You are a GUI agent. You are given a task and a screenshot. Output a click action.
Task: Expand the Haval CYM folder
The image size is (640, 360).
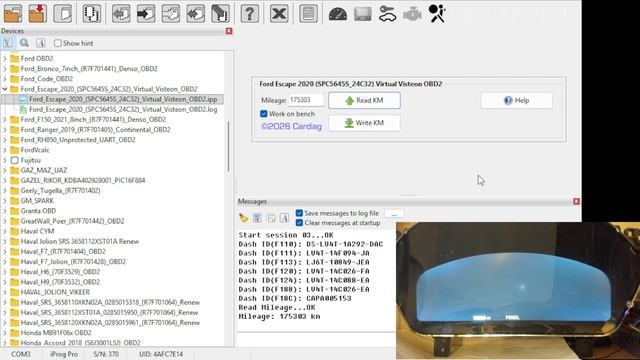5,231
